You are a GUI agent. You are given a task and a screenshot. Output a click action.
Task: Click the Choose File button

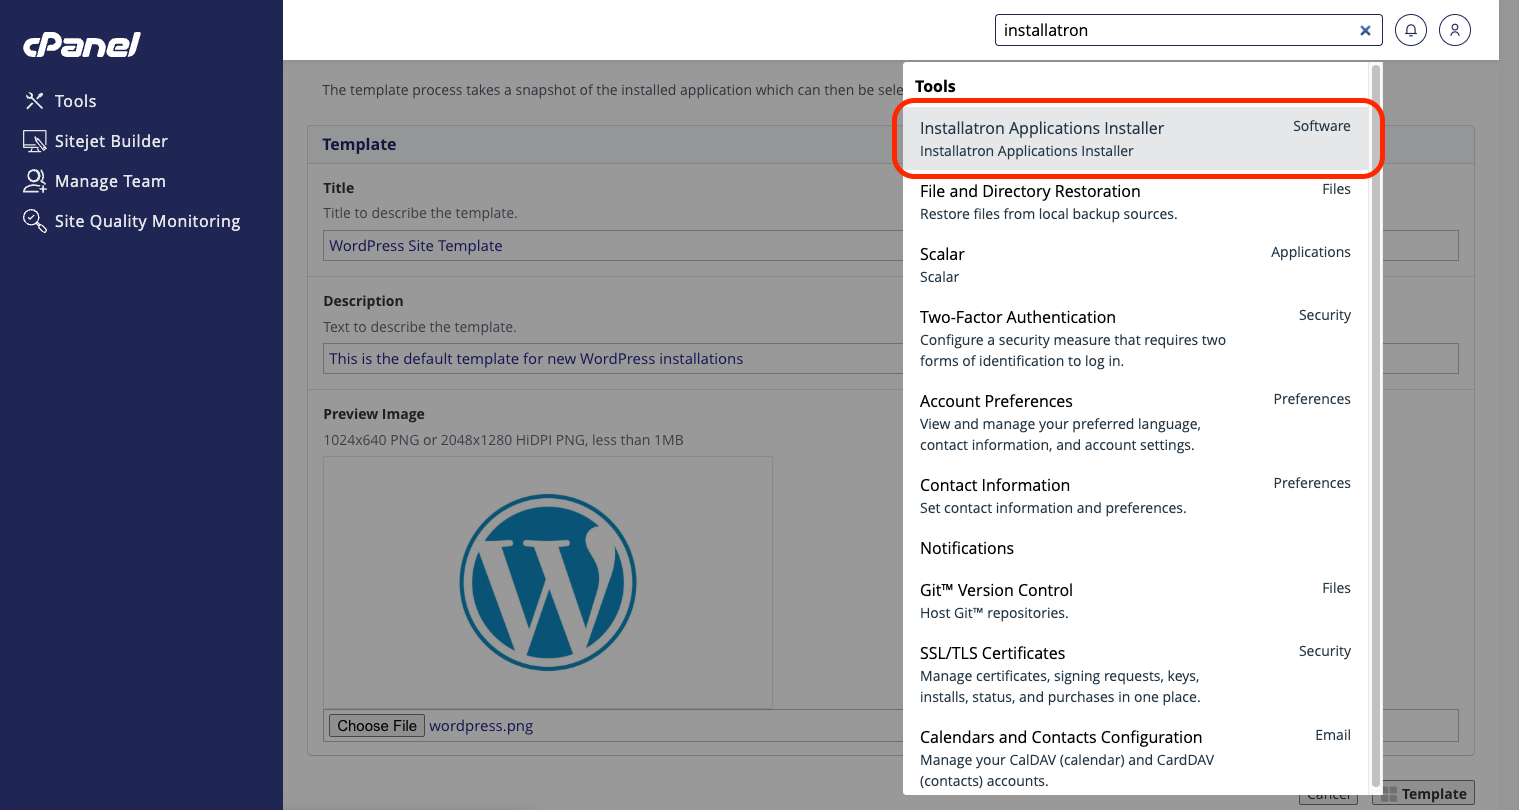pos(377,726)
